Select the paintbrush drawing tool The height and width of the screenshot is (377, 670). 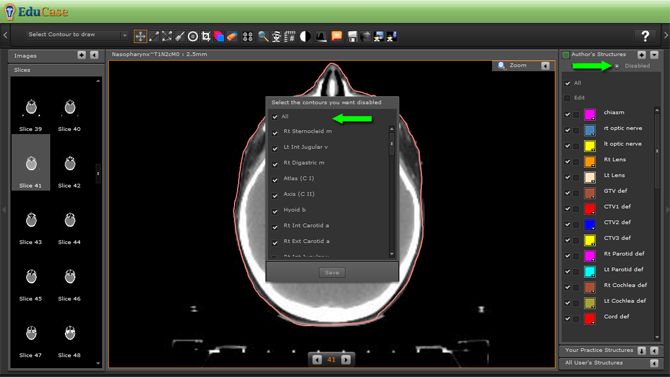tap(180, 36)
